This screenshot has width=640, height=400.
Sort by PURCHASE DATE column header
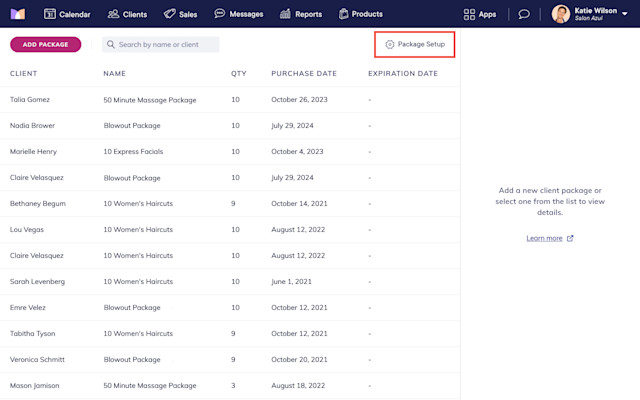coord(304,73)
